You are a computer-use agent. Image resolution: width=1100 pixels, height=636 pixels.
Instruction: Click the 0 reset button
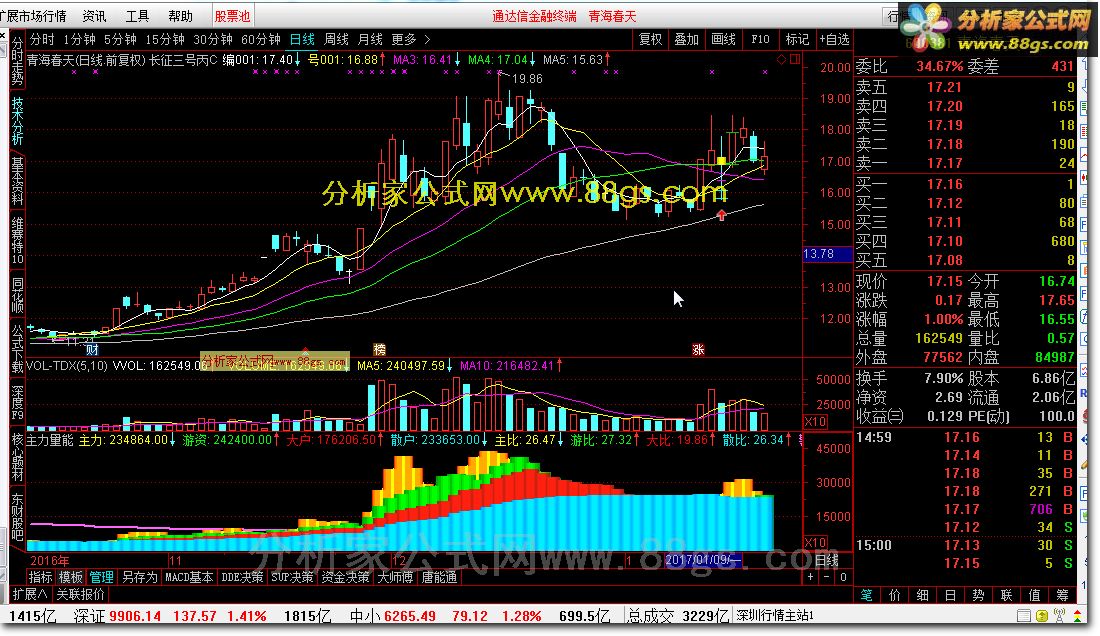tap(843, 576)
